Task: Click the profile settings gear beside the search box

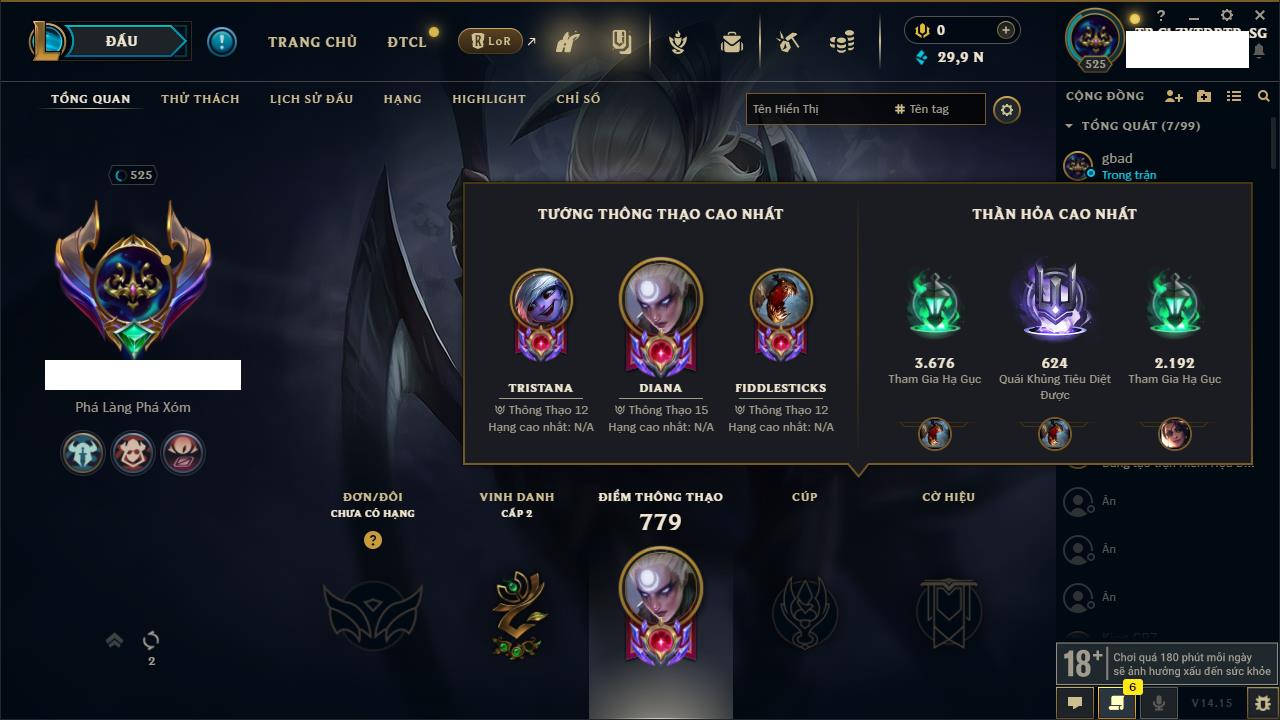Action: pyautogui.click(x=1007, y=109)
